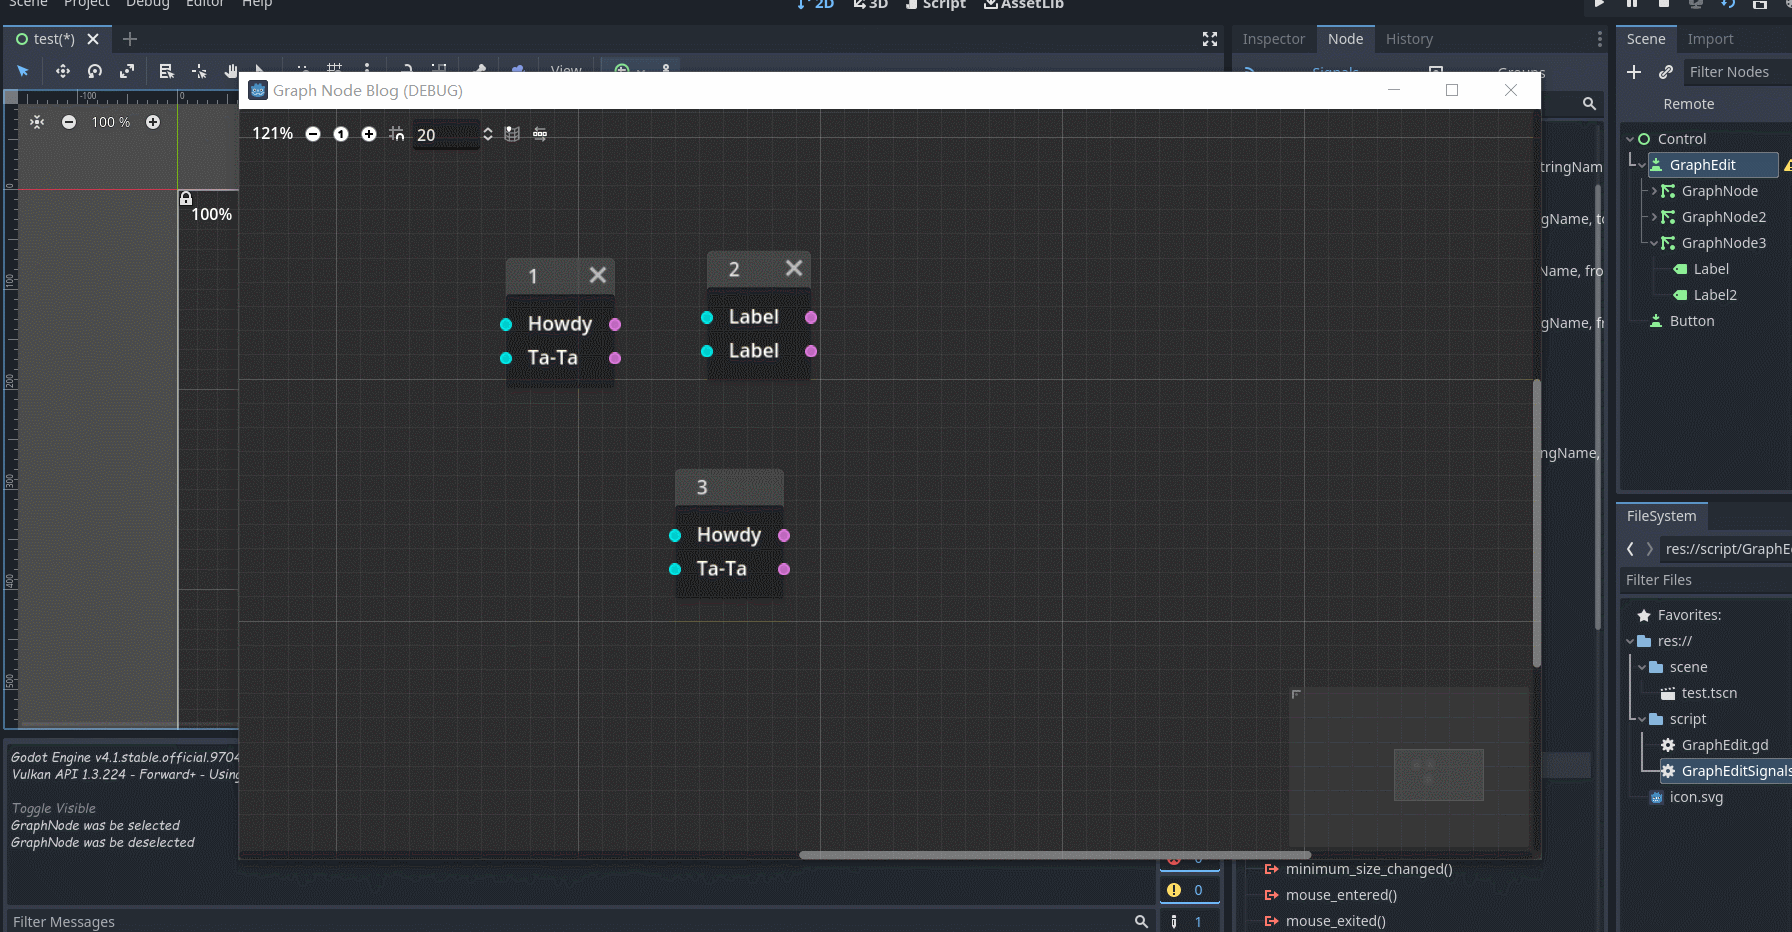This screenshot has height=932, width=1792.
Task: Auto-arrange the graph nodes
Action: coord(540,133)
